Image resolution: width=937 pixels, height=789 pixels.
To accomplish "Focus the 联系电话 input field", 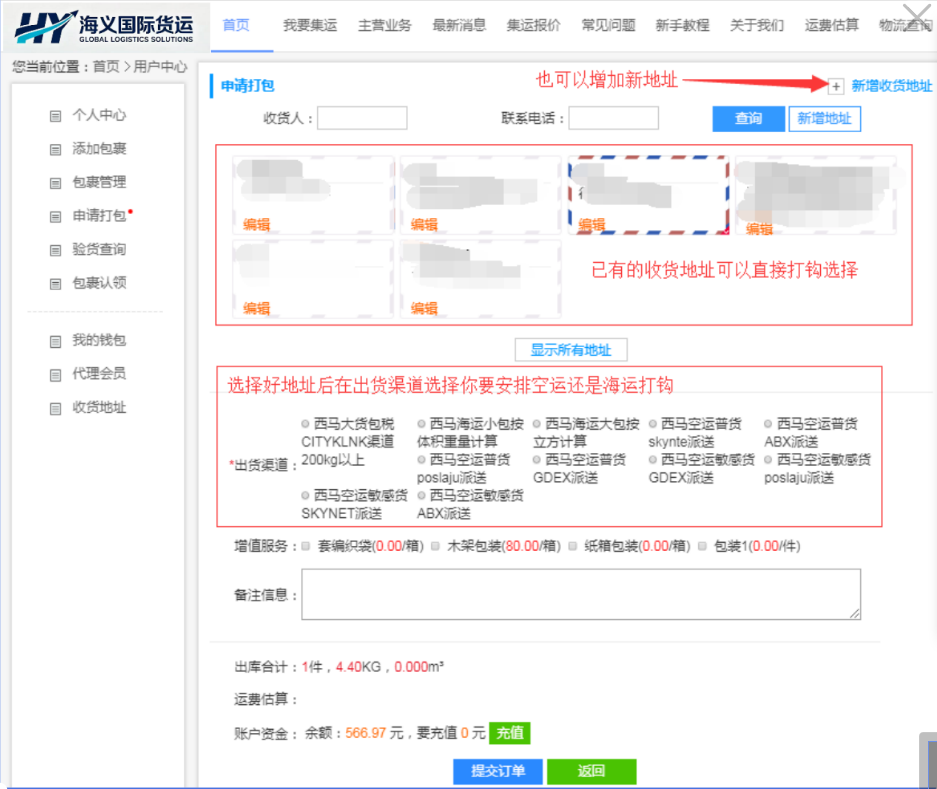I will tap(614, 118).
